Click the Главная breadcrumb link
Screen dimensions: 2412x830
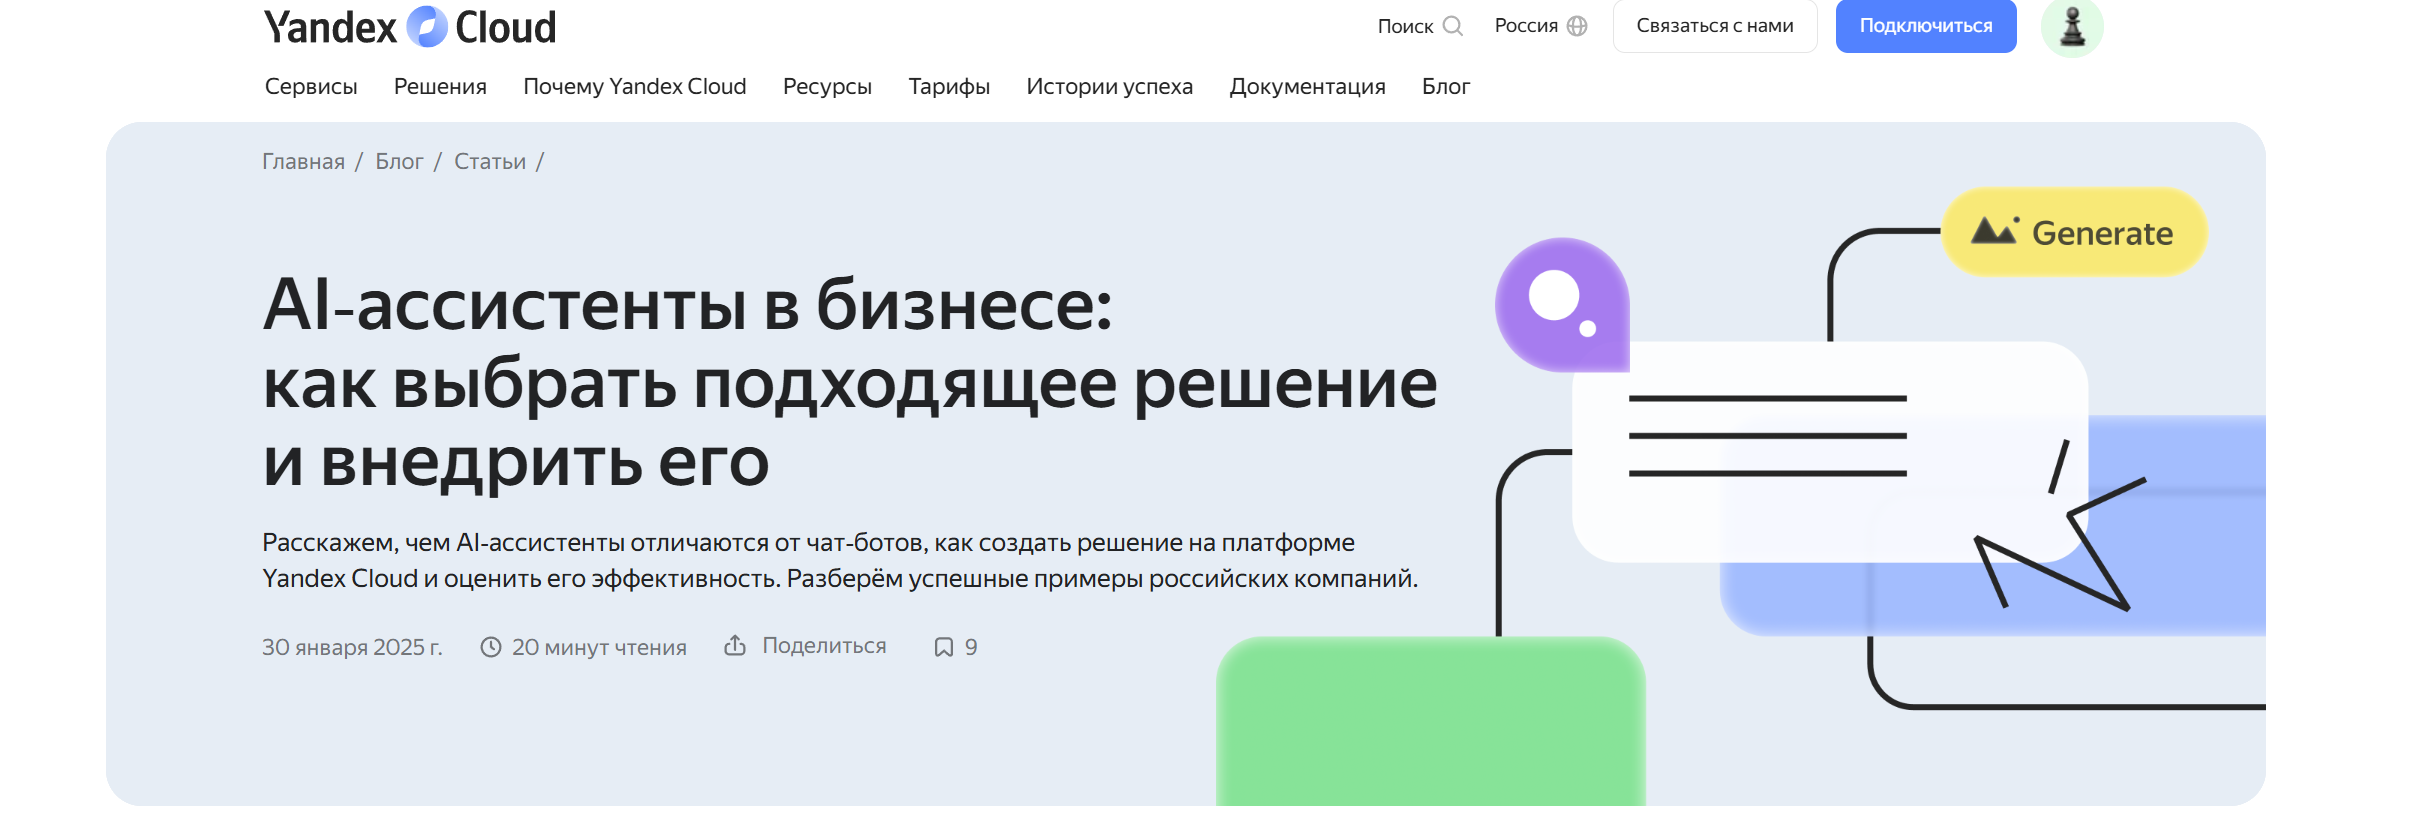(303, 161)
